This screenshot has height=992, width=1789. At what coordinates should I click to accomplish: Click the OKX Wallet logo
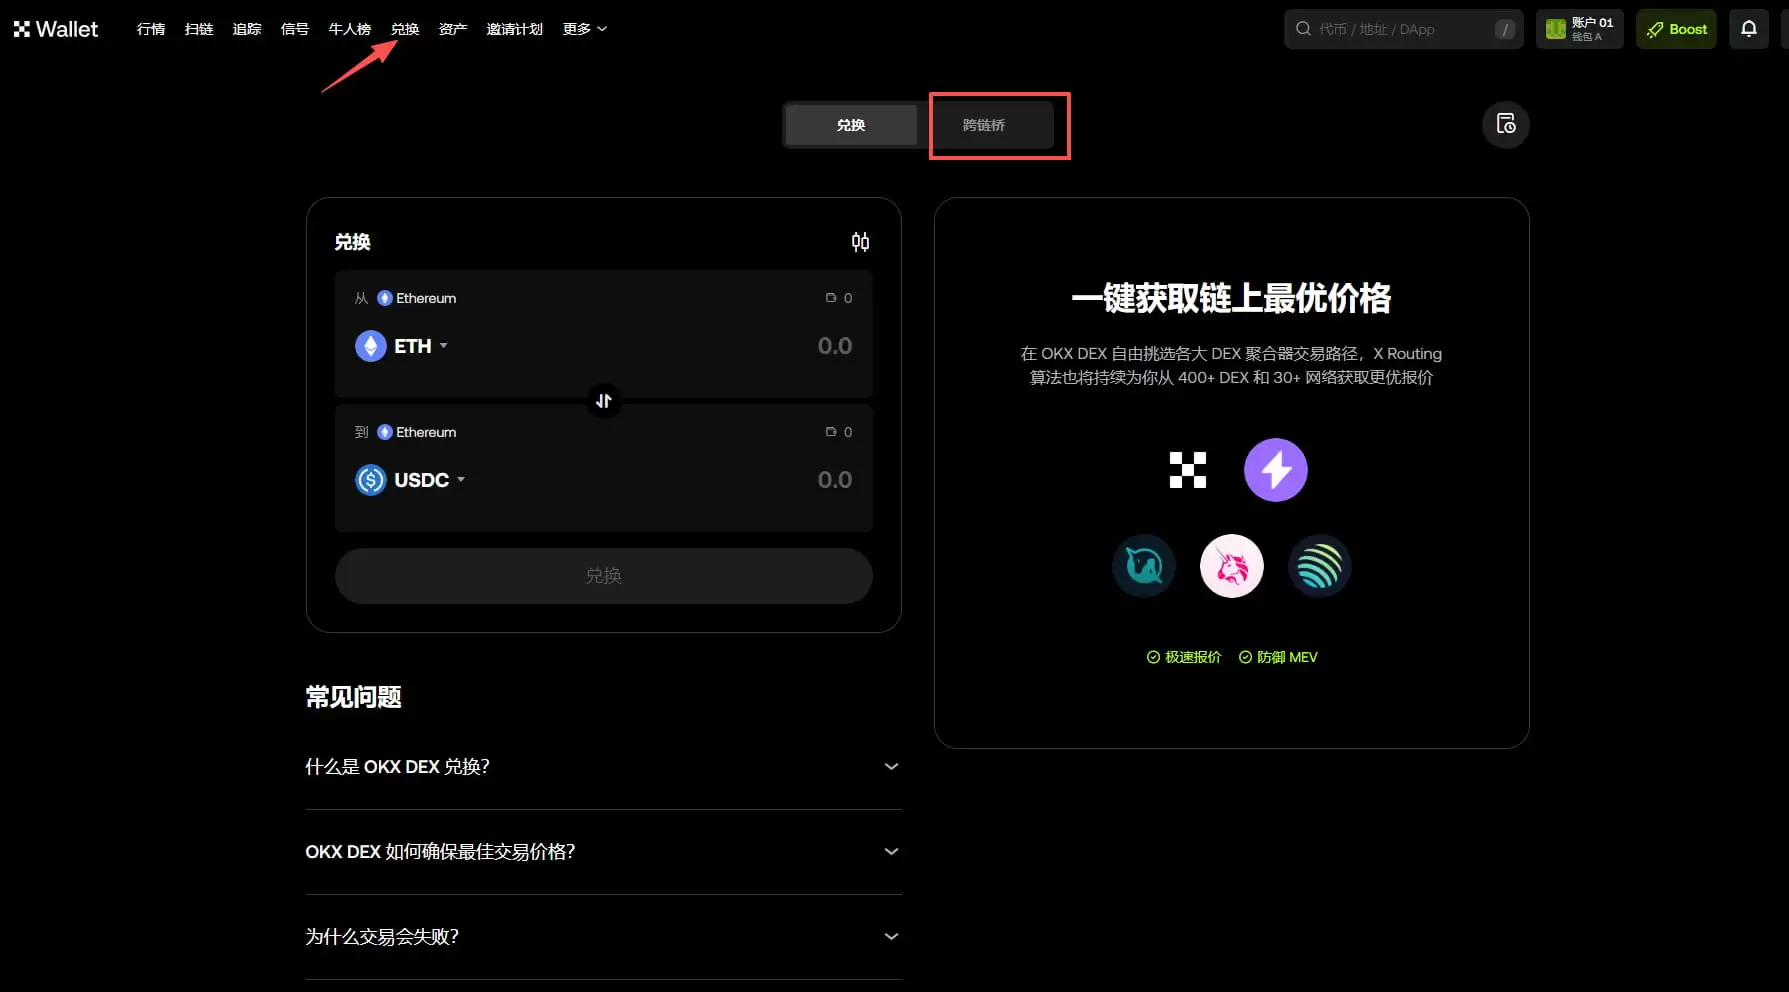click(x=55, y=28)
